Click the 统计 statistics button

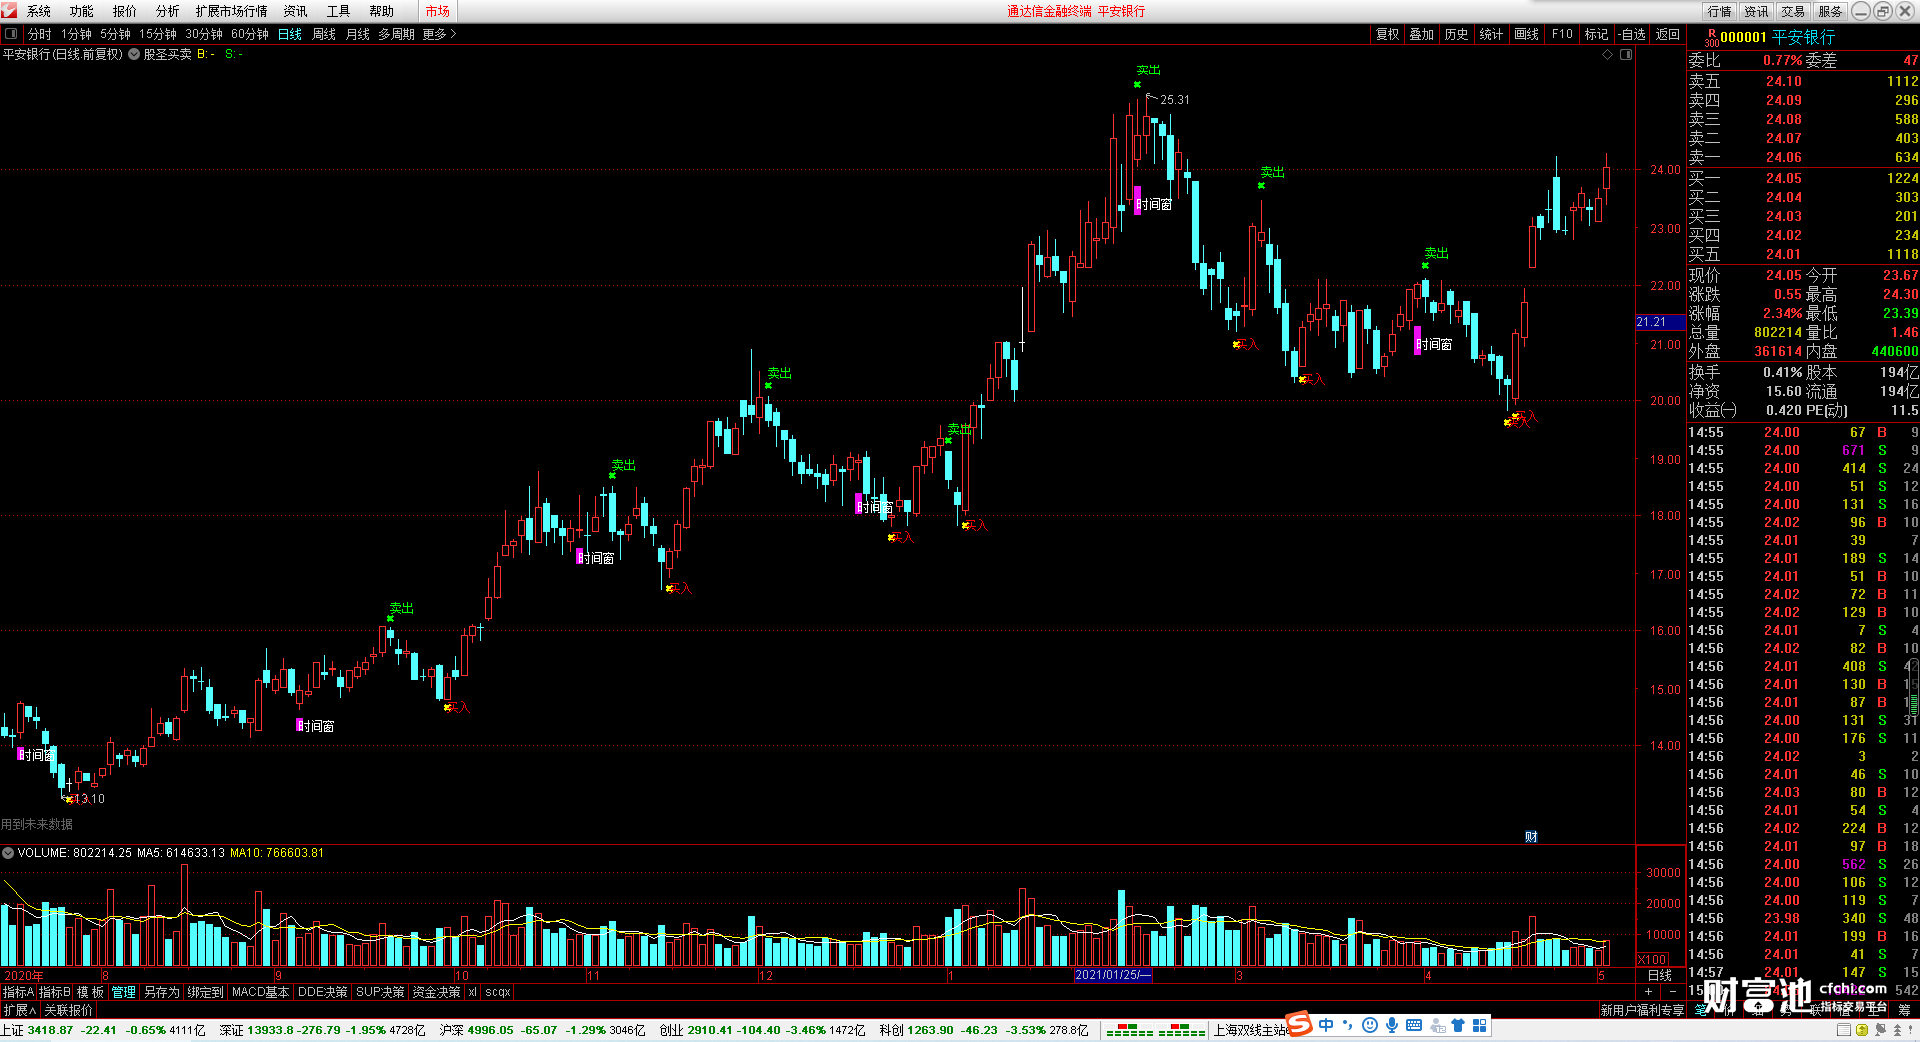click(1491, 34)
